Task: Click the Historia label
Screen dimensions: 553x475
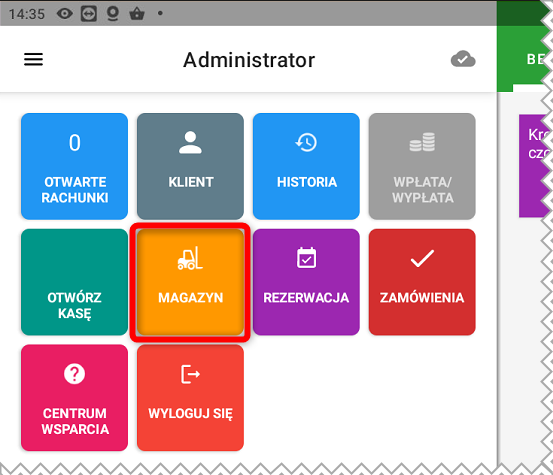Action: click(306, 182)
